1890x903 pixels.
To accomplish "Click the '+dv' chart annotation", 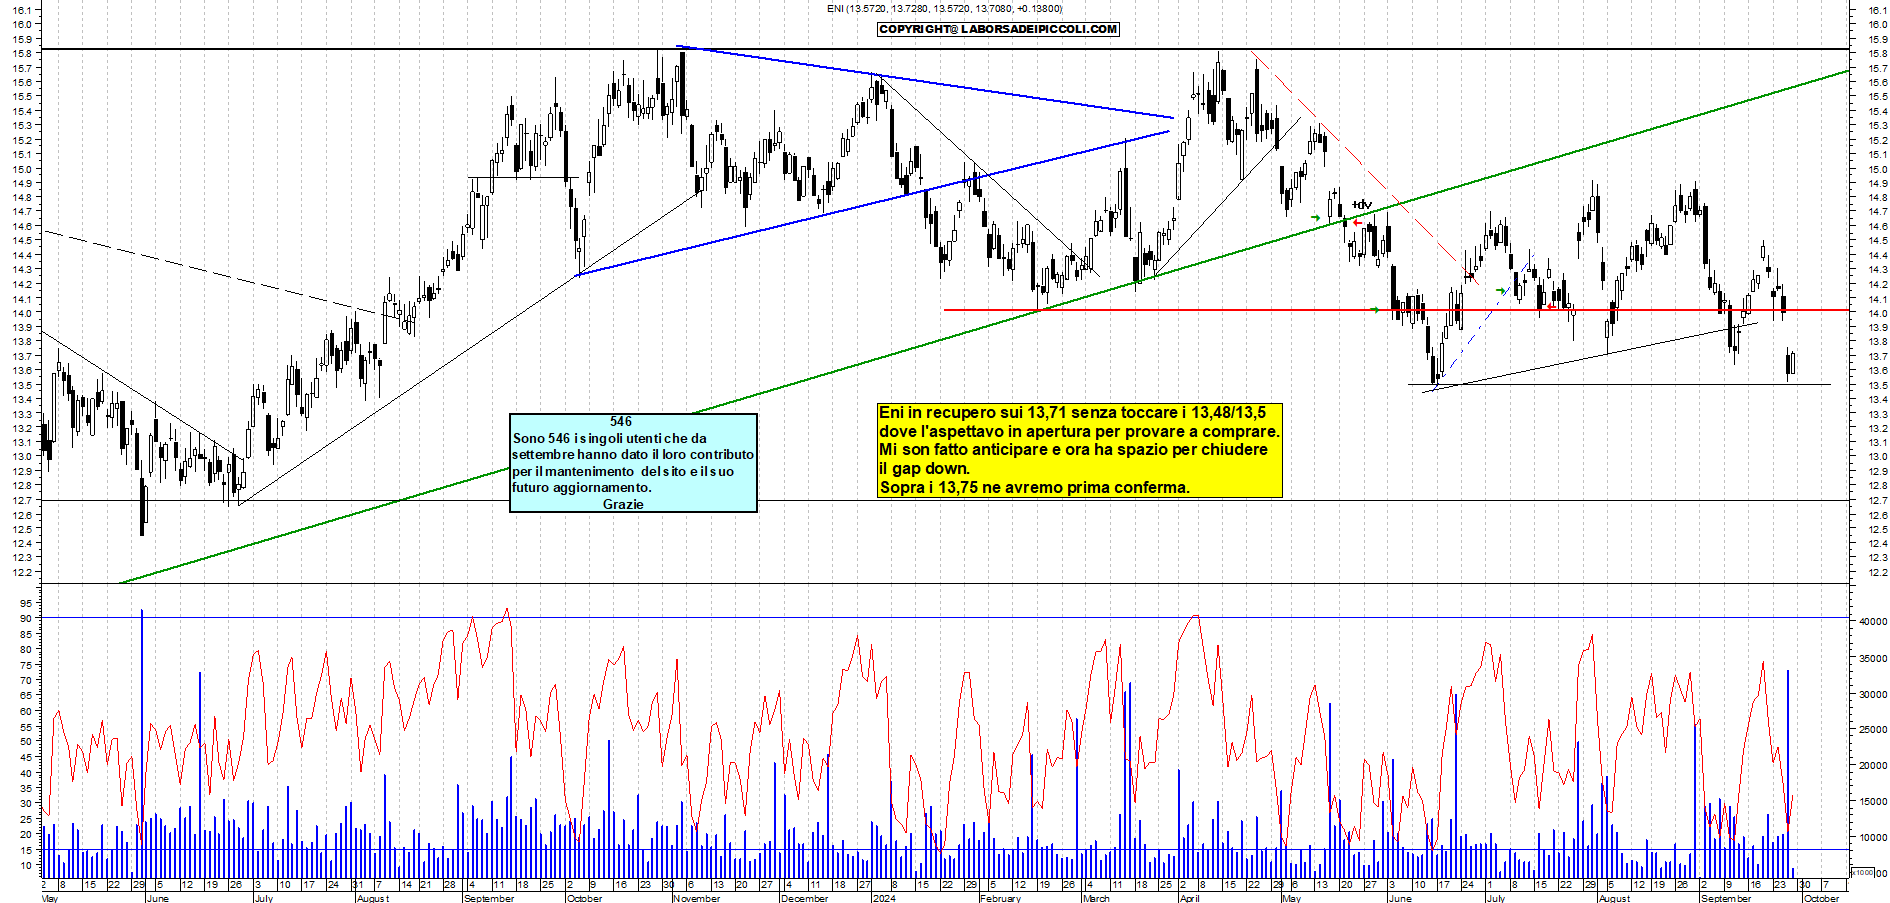I will coord(1361,205).
